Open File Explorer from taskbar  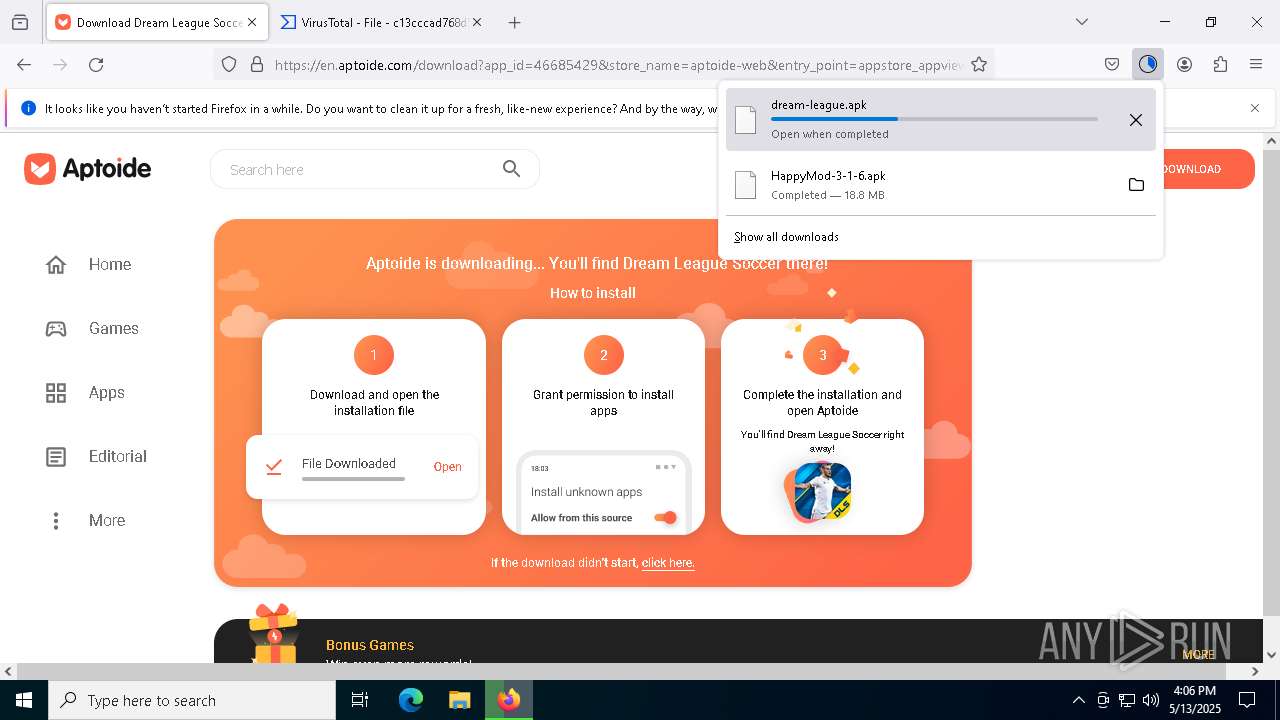[459, 700]
